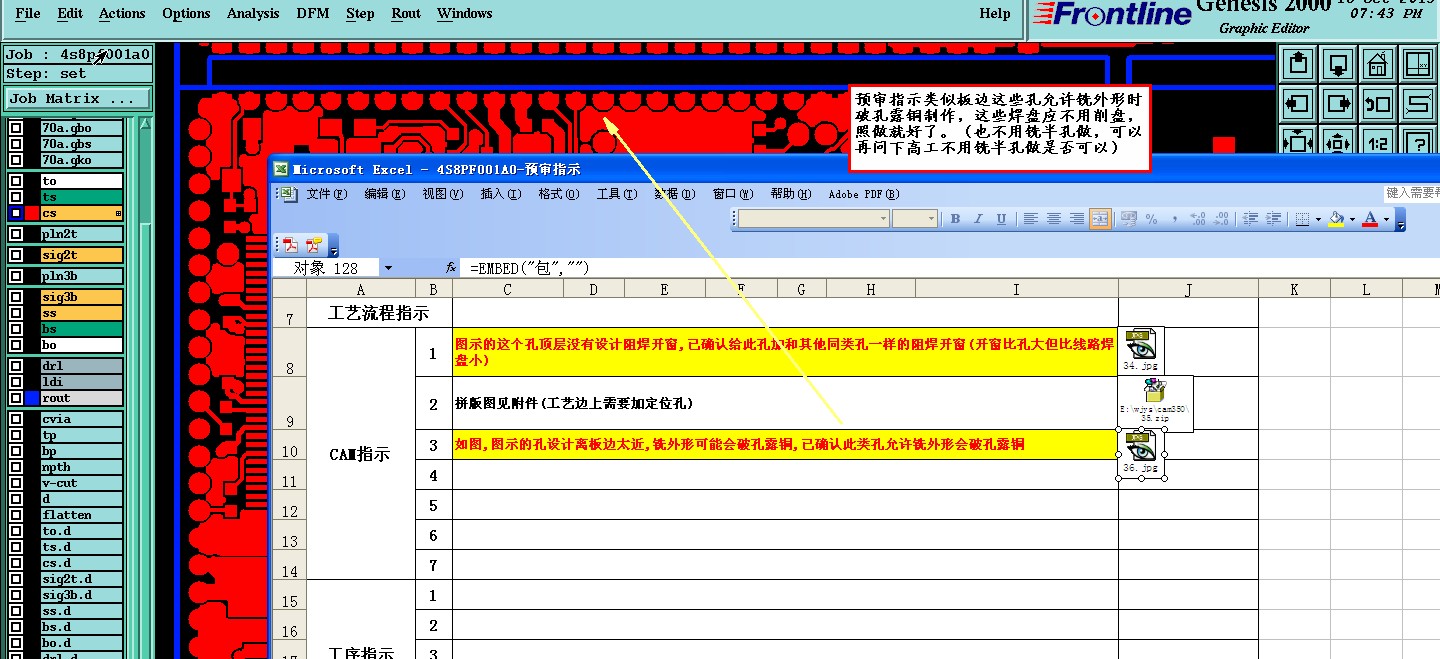Open the font name dropdown in Excel
The image size is (1440, 659).
[883, 219]
